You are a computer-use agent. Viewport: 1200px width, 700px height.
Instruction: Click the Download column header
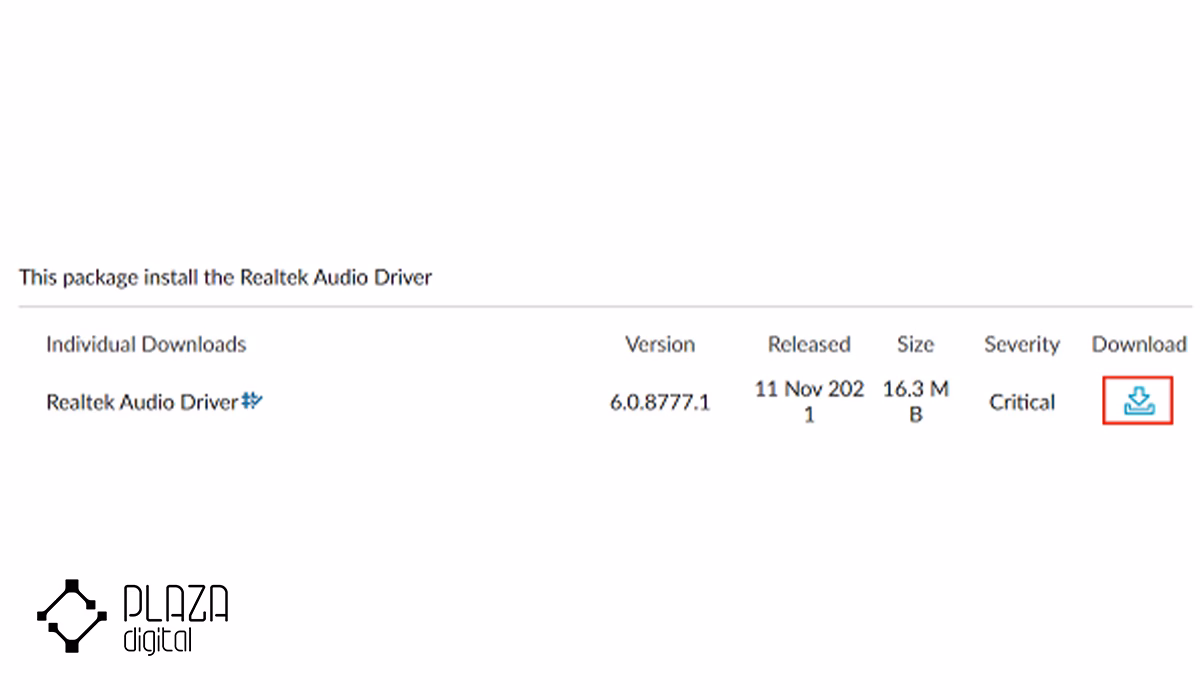tap(1139, 344)
